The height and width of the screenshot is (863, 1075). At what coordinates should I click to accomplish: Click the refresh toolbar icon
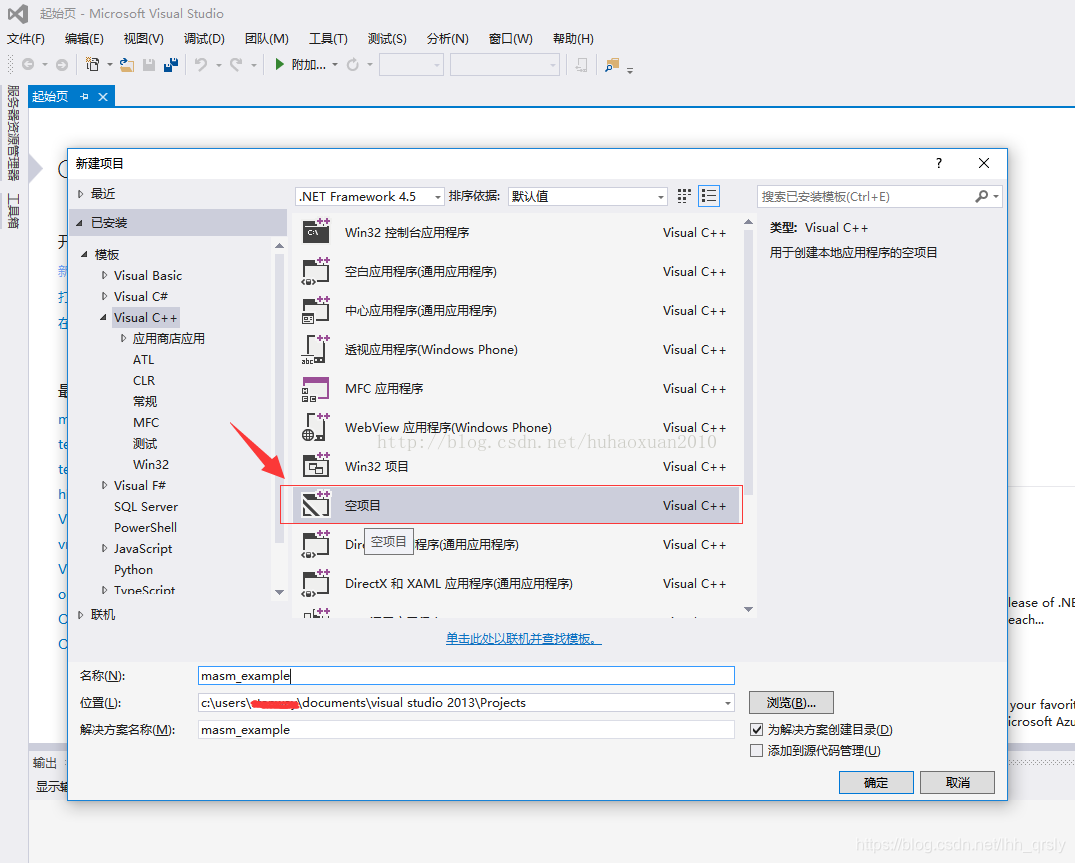[352, 64]
